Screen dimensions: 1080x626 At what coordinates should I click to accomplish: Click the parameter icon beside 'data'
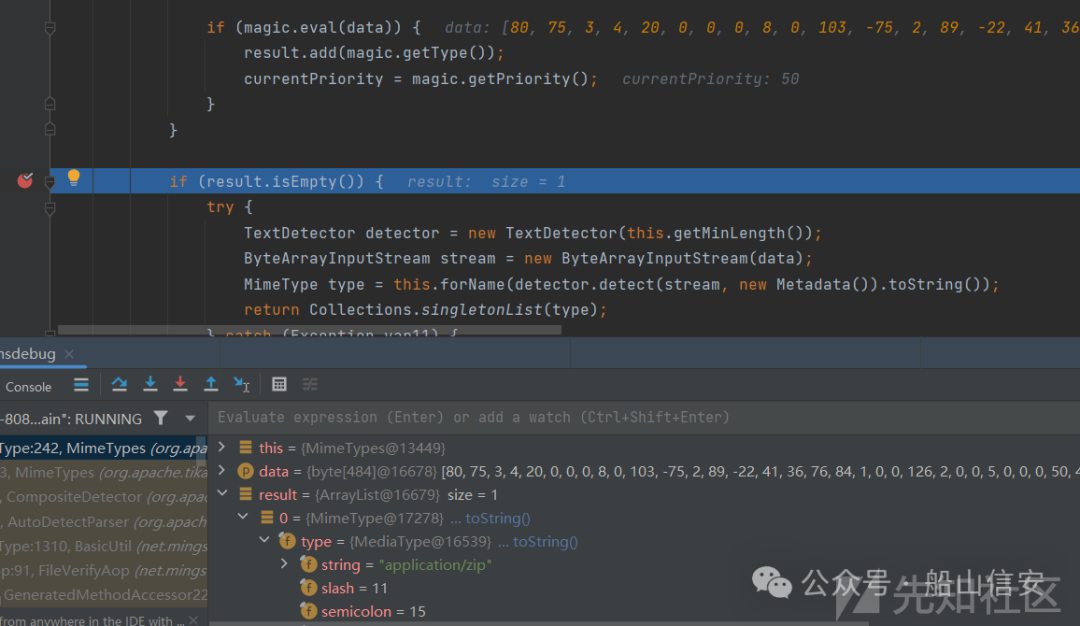point(245,471)
